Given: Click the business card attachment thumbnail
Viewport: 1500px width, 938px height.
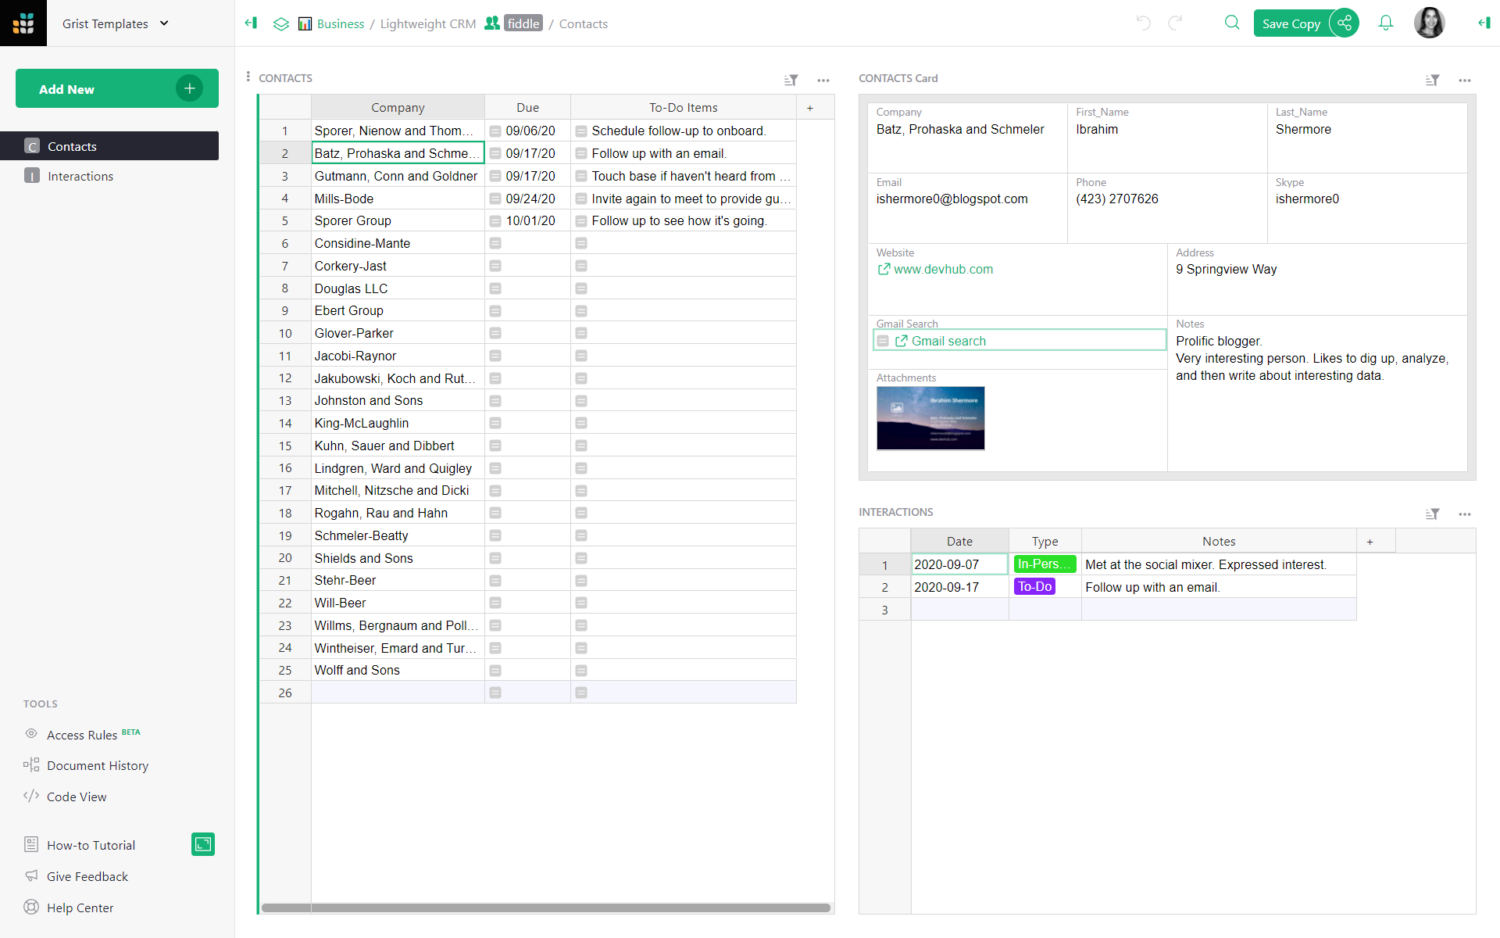Looking at the screenshot, I should pos(930,418).
